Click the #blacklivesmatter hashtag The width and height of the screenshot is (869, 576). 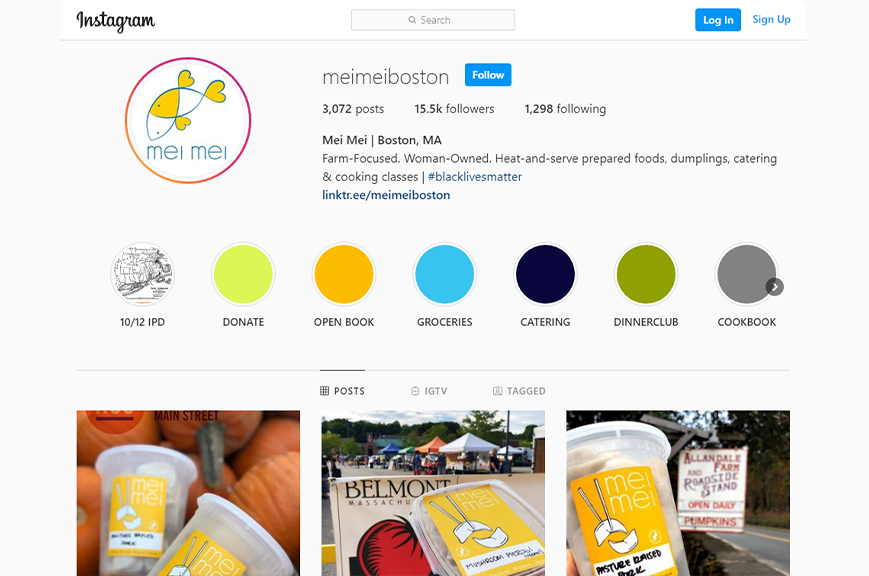475,177
